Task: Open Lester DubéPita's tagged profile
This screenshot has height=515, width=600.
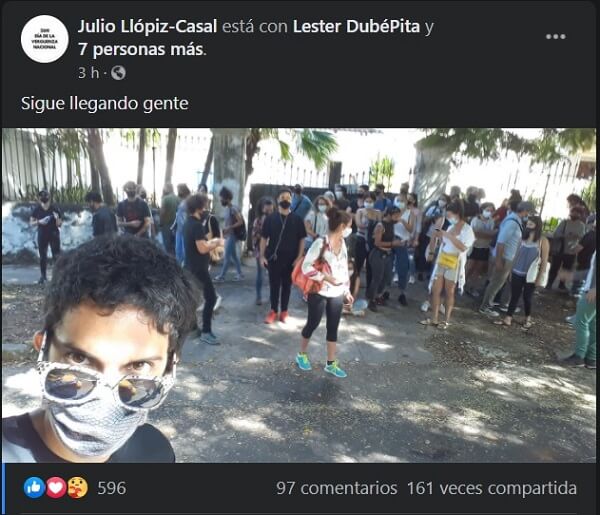Action: coord(356,26)
